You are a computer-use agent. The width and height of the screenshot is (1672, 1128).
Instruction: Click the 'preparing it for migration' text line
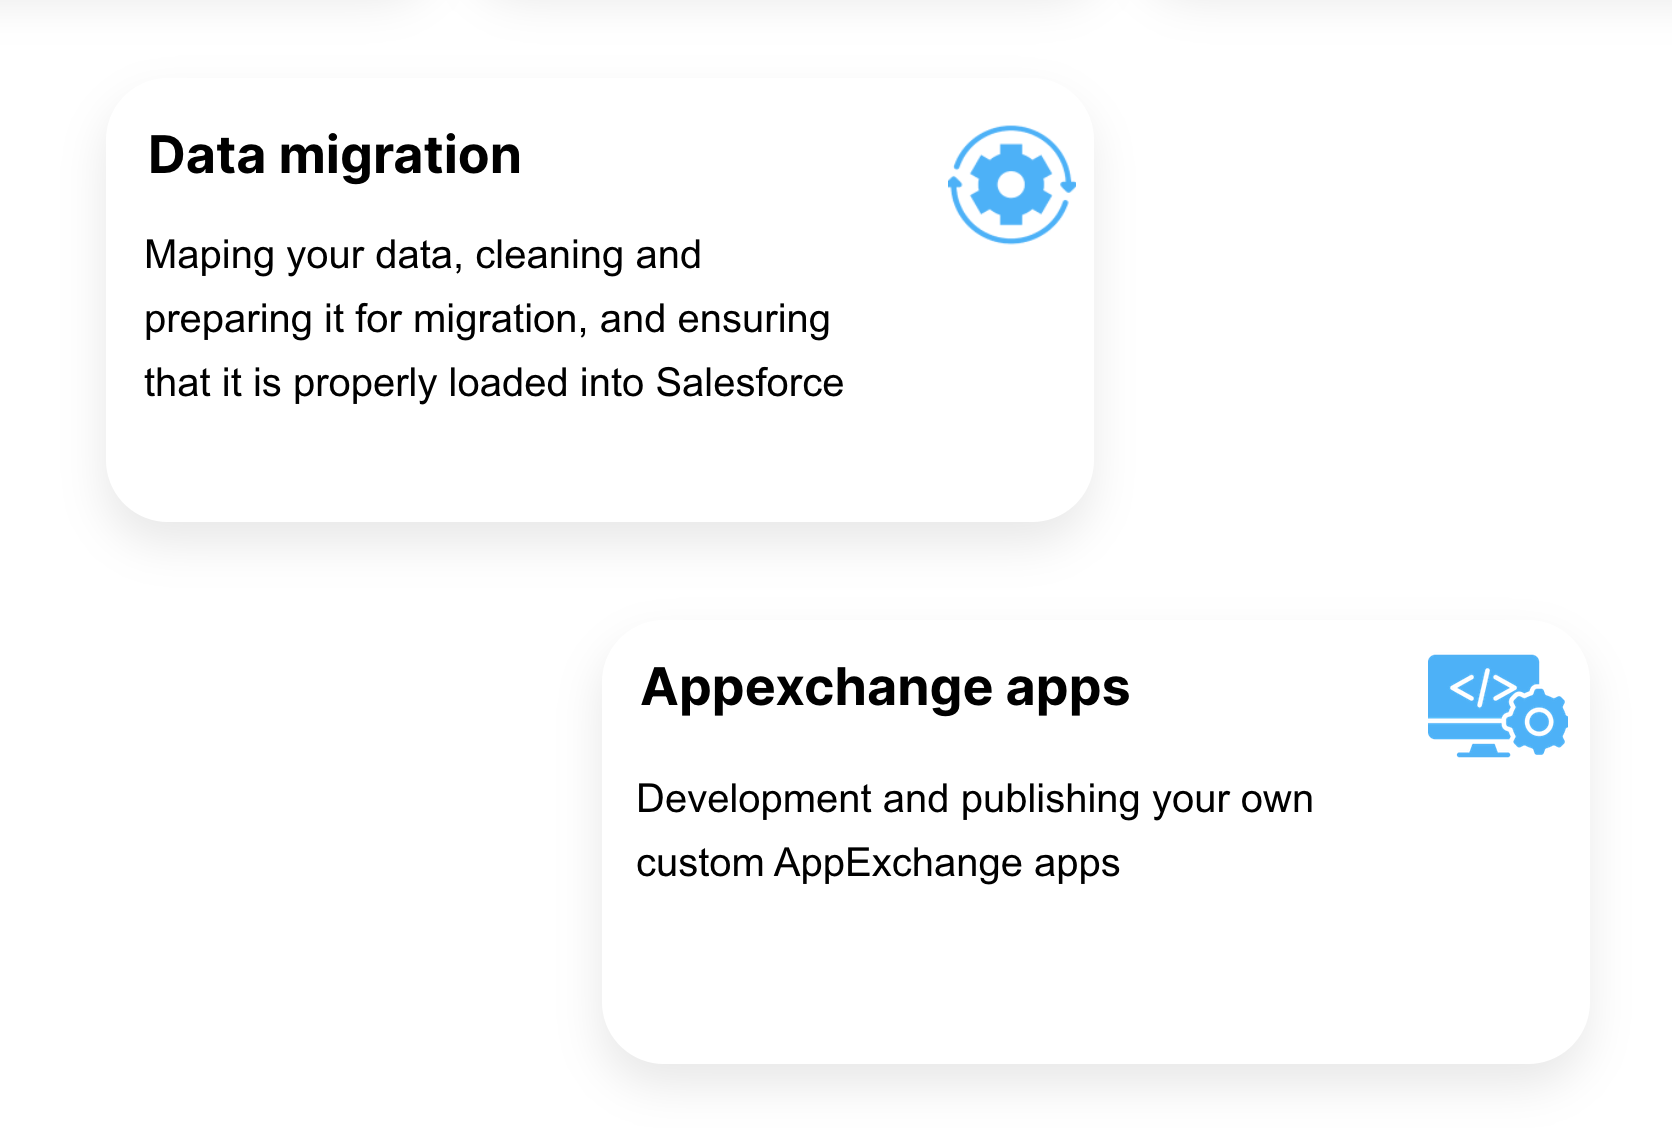(x=488, y=320)
